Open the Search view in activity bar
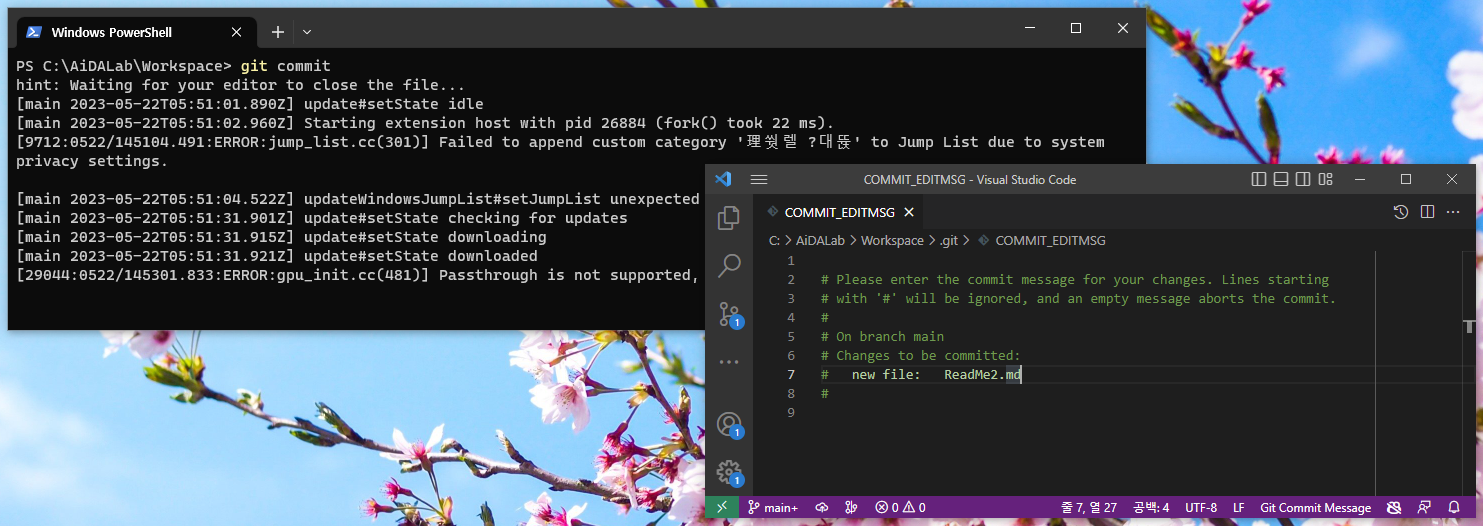Viewport: 1483px width, 526px height. pos(729,265)
